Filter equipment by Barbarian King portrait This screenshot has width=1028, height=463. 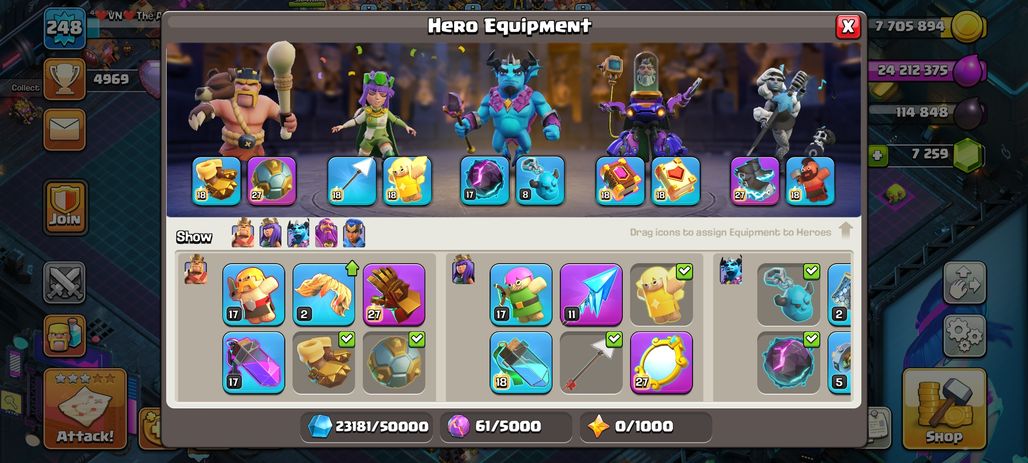(243, 233)
